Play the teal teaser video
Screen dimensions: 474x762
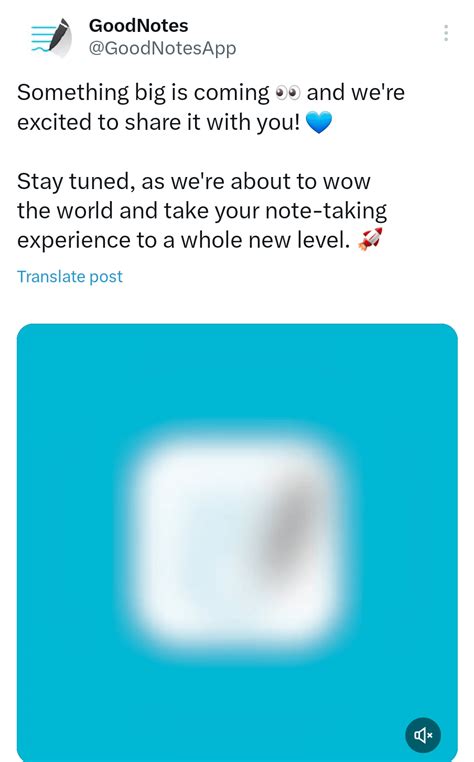pos(237,543)
